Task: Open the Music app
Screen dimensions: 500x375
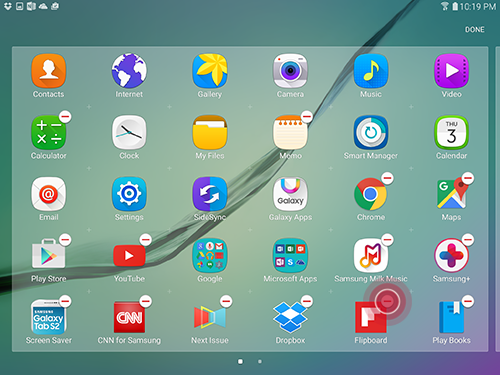Action: [x=371, y=71]
